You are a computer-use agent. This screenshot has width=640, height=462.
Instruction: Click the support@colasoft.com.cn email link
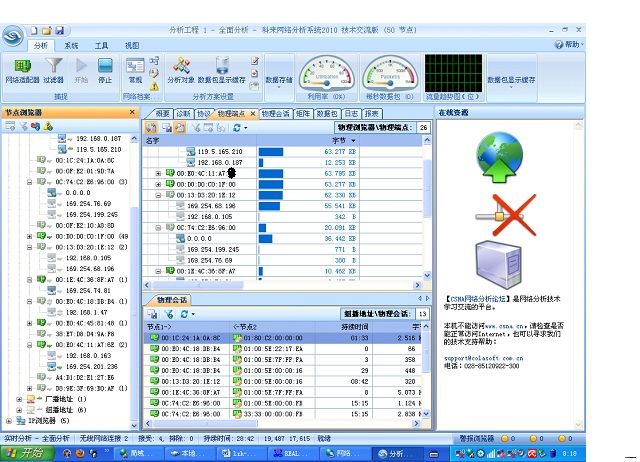pyautogui.click(x=483, y=358)
